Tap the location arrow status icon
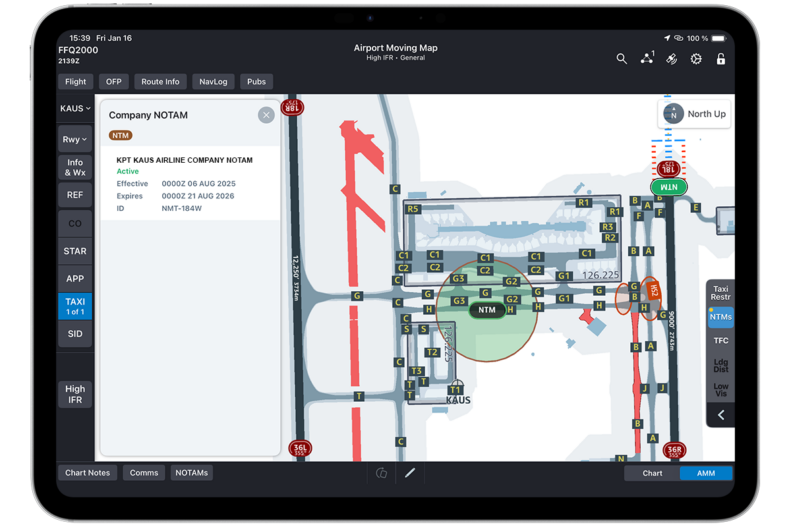791x527 pixels. pos(667,38)
